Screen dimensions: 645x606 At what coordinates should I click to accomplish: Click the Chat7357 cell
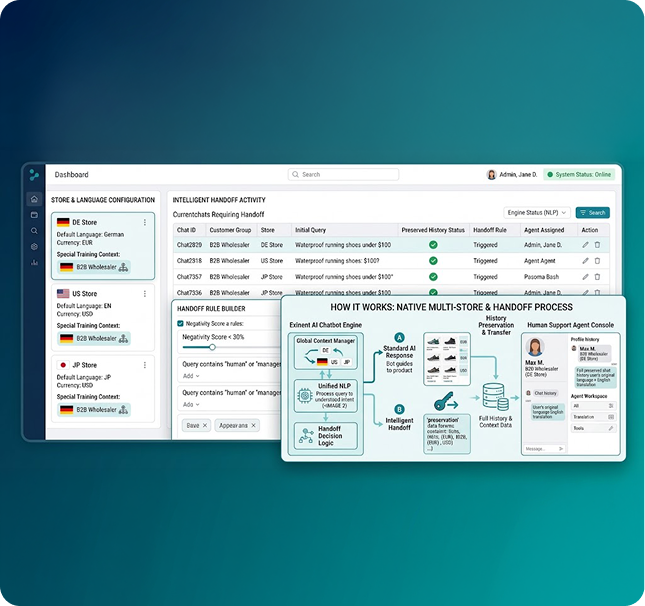(x=189, y=277)
